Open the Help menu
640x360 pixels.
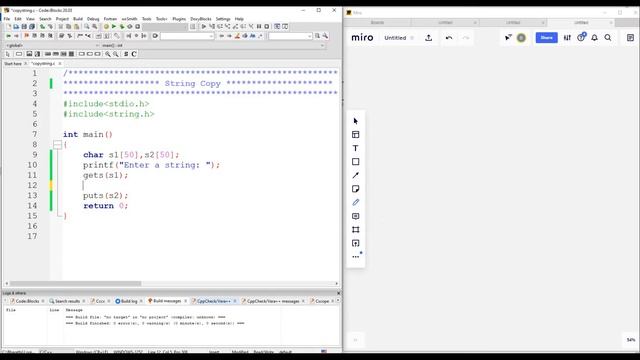pyautogui.click(x=239, y=19)
